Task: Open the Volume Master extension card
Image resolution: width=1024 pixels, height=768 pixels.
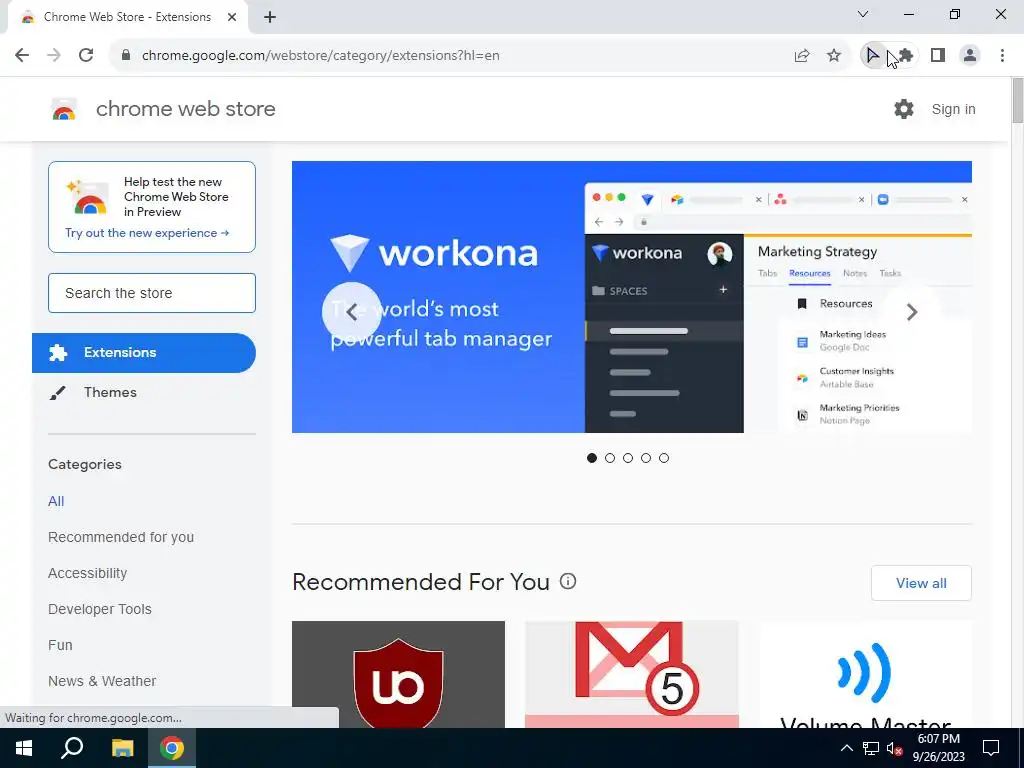Action: click(865, 675)
